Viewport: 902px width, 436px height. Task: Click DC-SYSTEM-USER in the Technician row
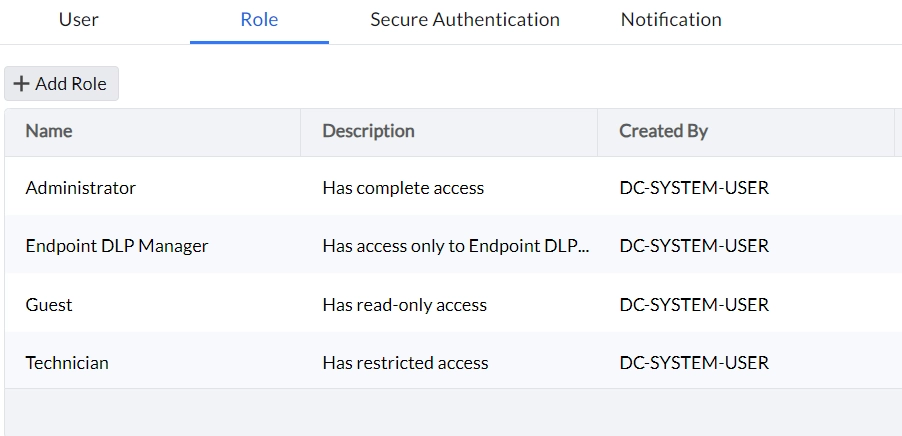point(694,363)
